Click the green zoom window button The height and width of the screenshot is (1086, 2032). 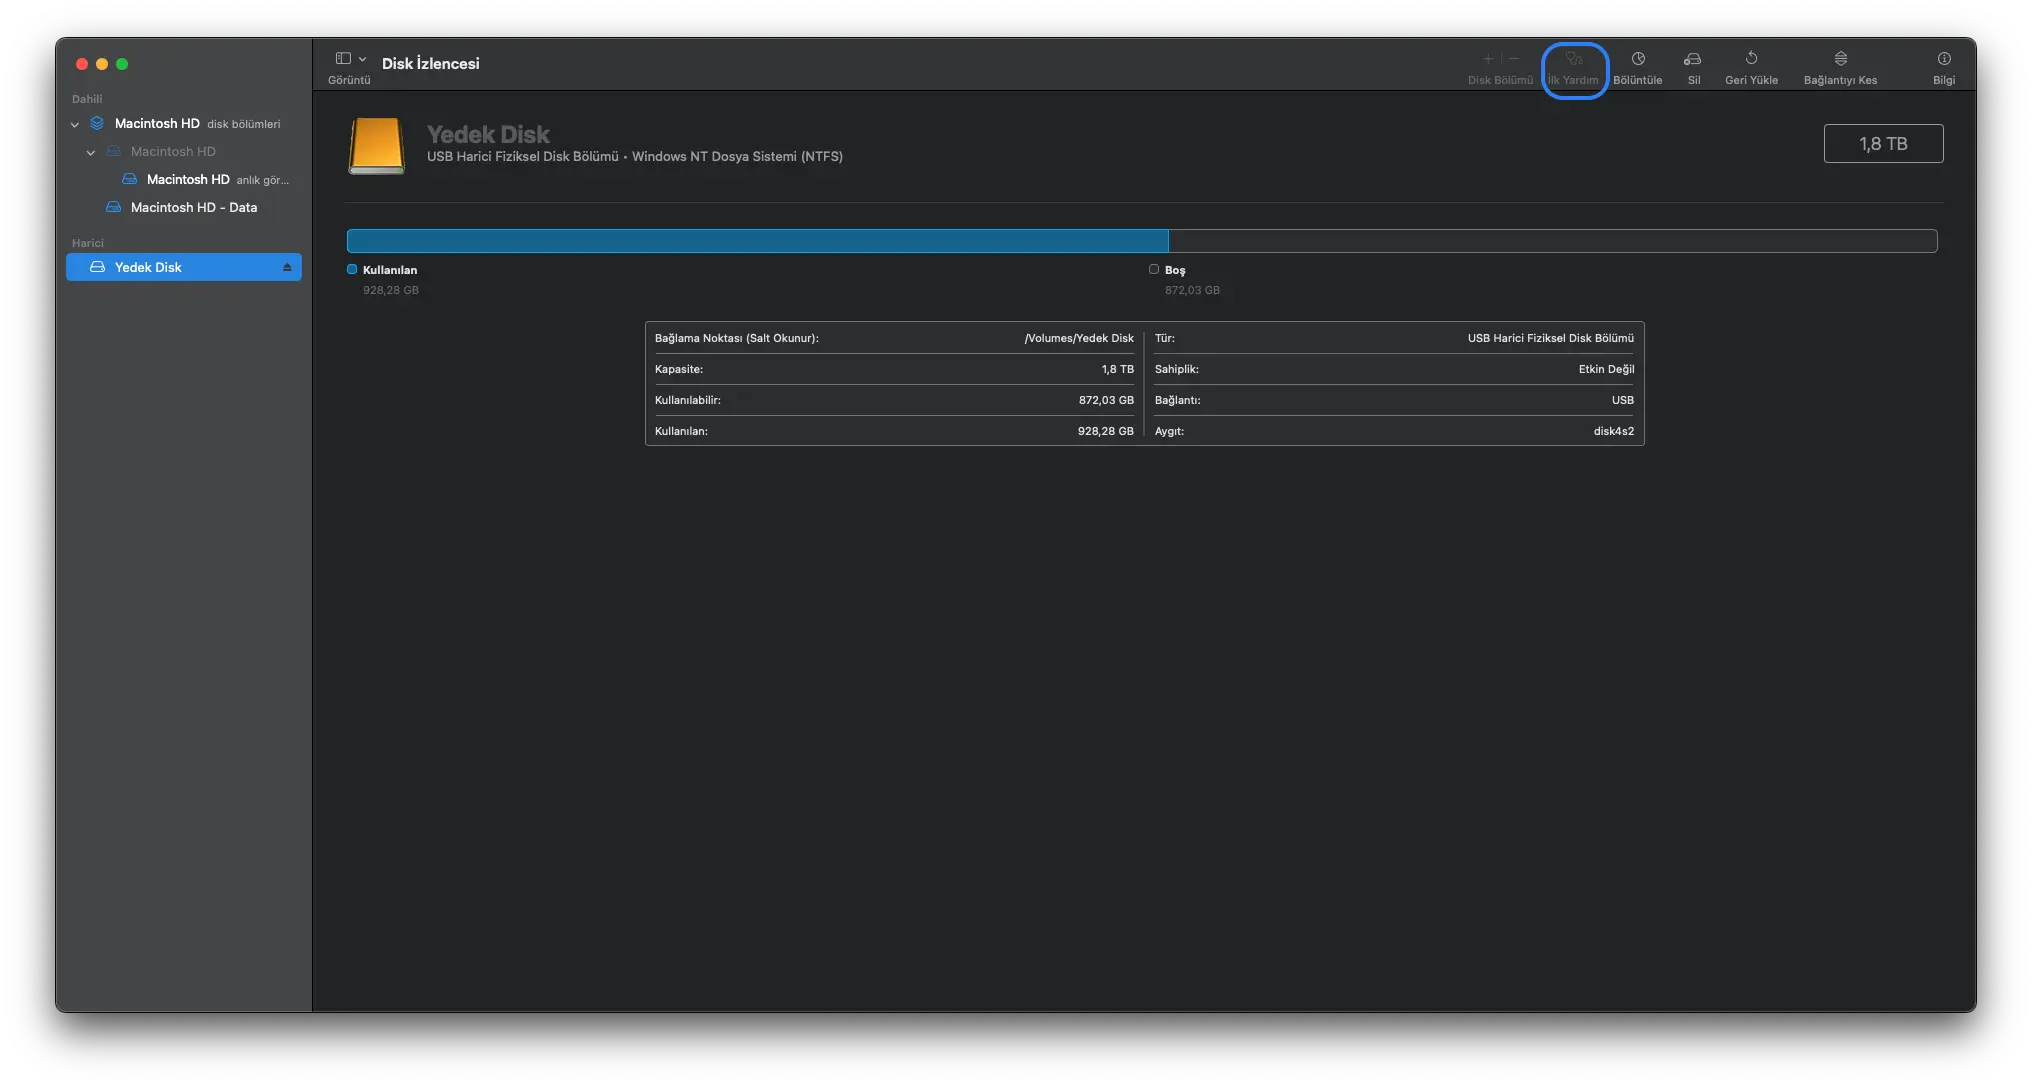click(122, 64)
